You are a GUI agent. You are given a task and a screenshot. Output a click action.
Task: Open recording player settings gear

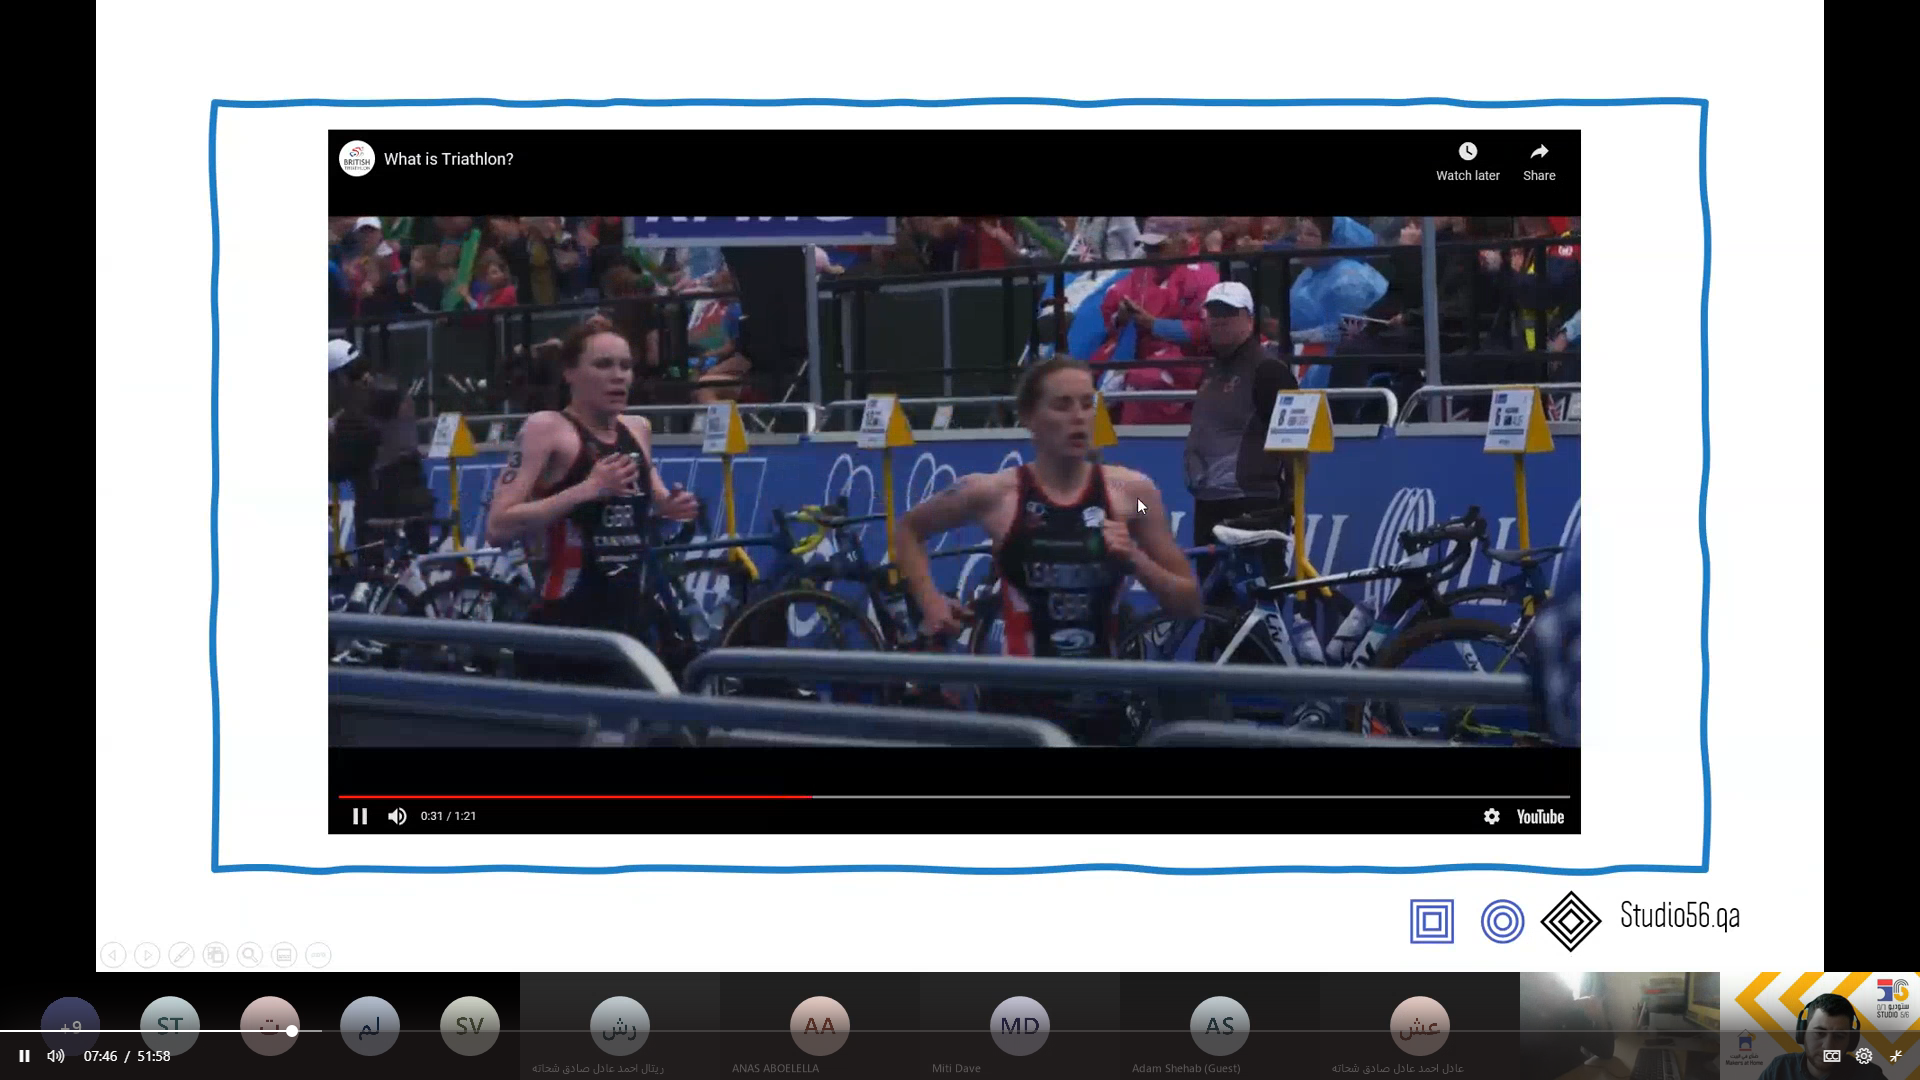point(1864,1056)
